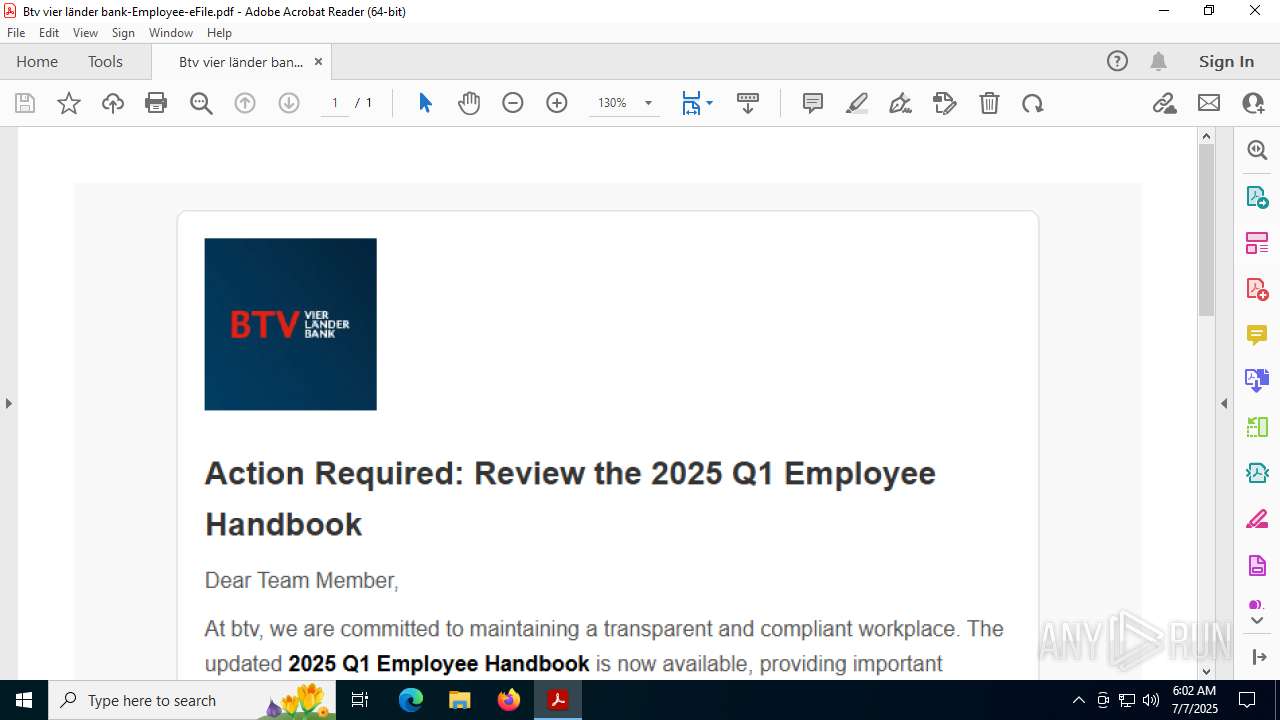Image resolution: width=1280 pixels, height=720 pixels.
Task: Open Comment tool in right pane
Action: click(x=1257, y=334)
